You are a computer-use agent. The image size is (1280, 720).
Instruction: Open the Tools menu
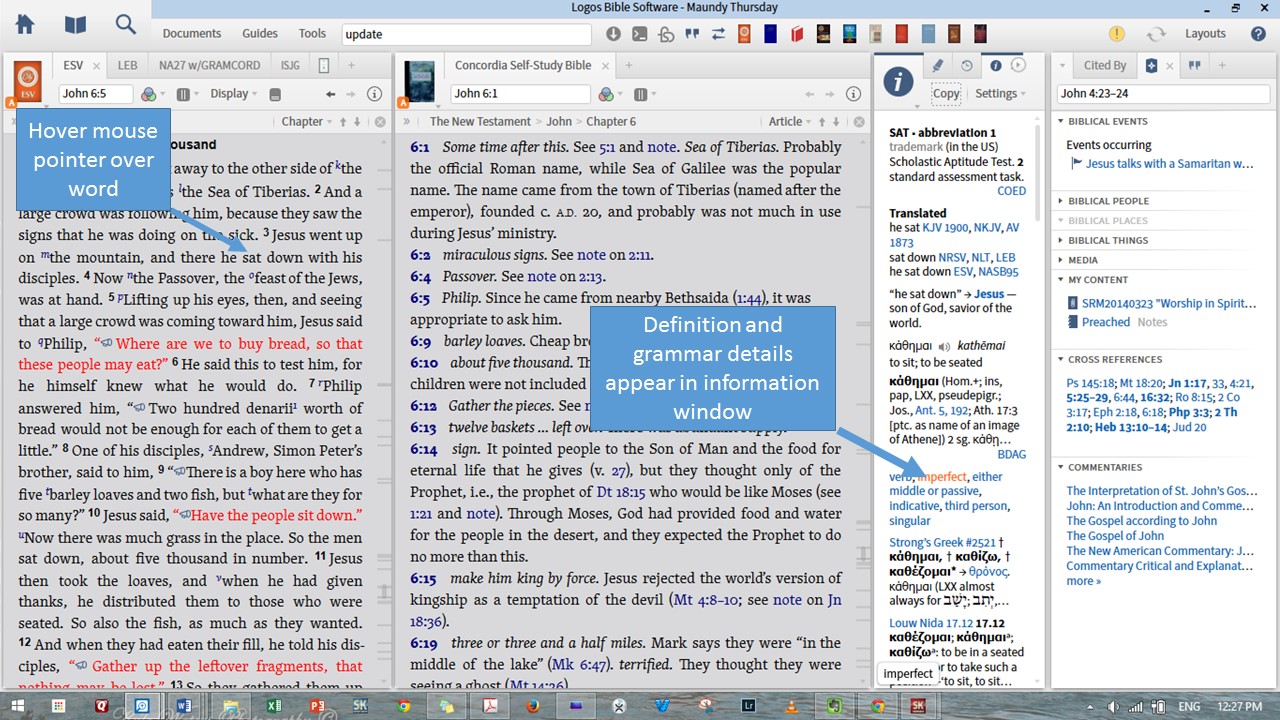click(x=312, y=33)
